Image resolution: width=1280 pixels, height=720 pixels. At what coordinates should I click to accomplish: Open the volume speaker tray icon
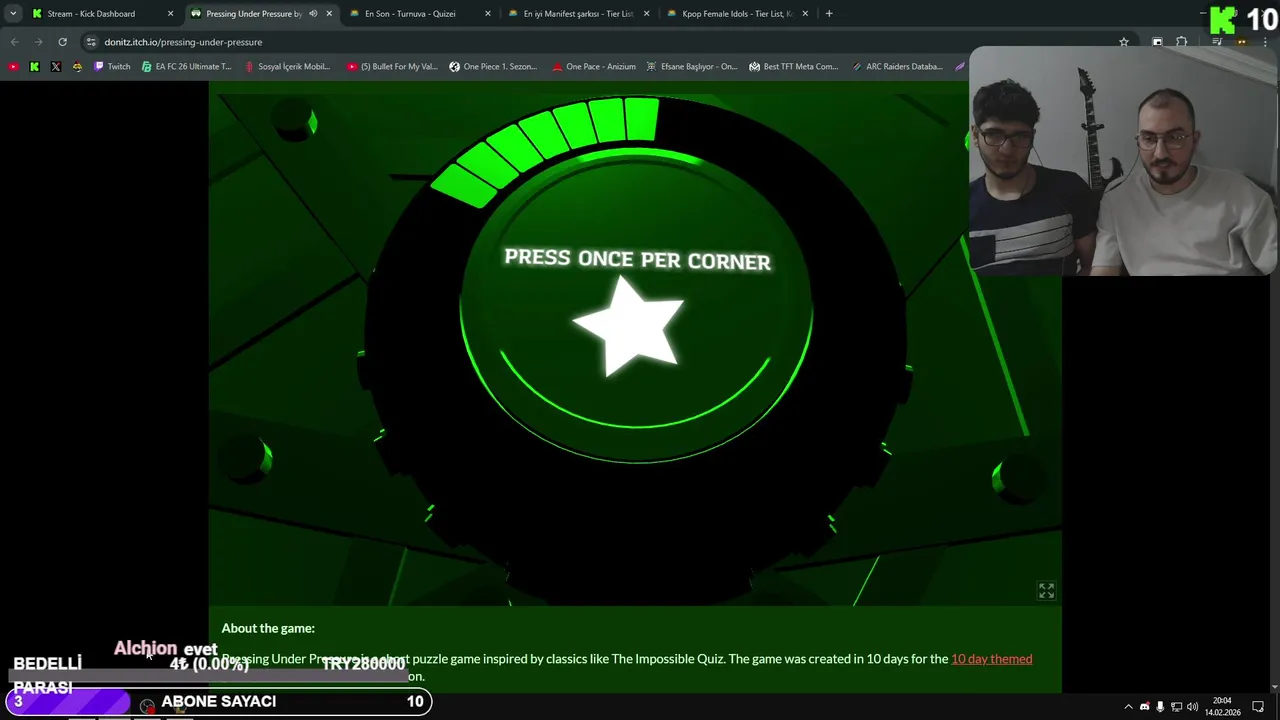[x=1192, y=707]
